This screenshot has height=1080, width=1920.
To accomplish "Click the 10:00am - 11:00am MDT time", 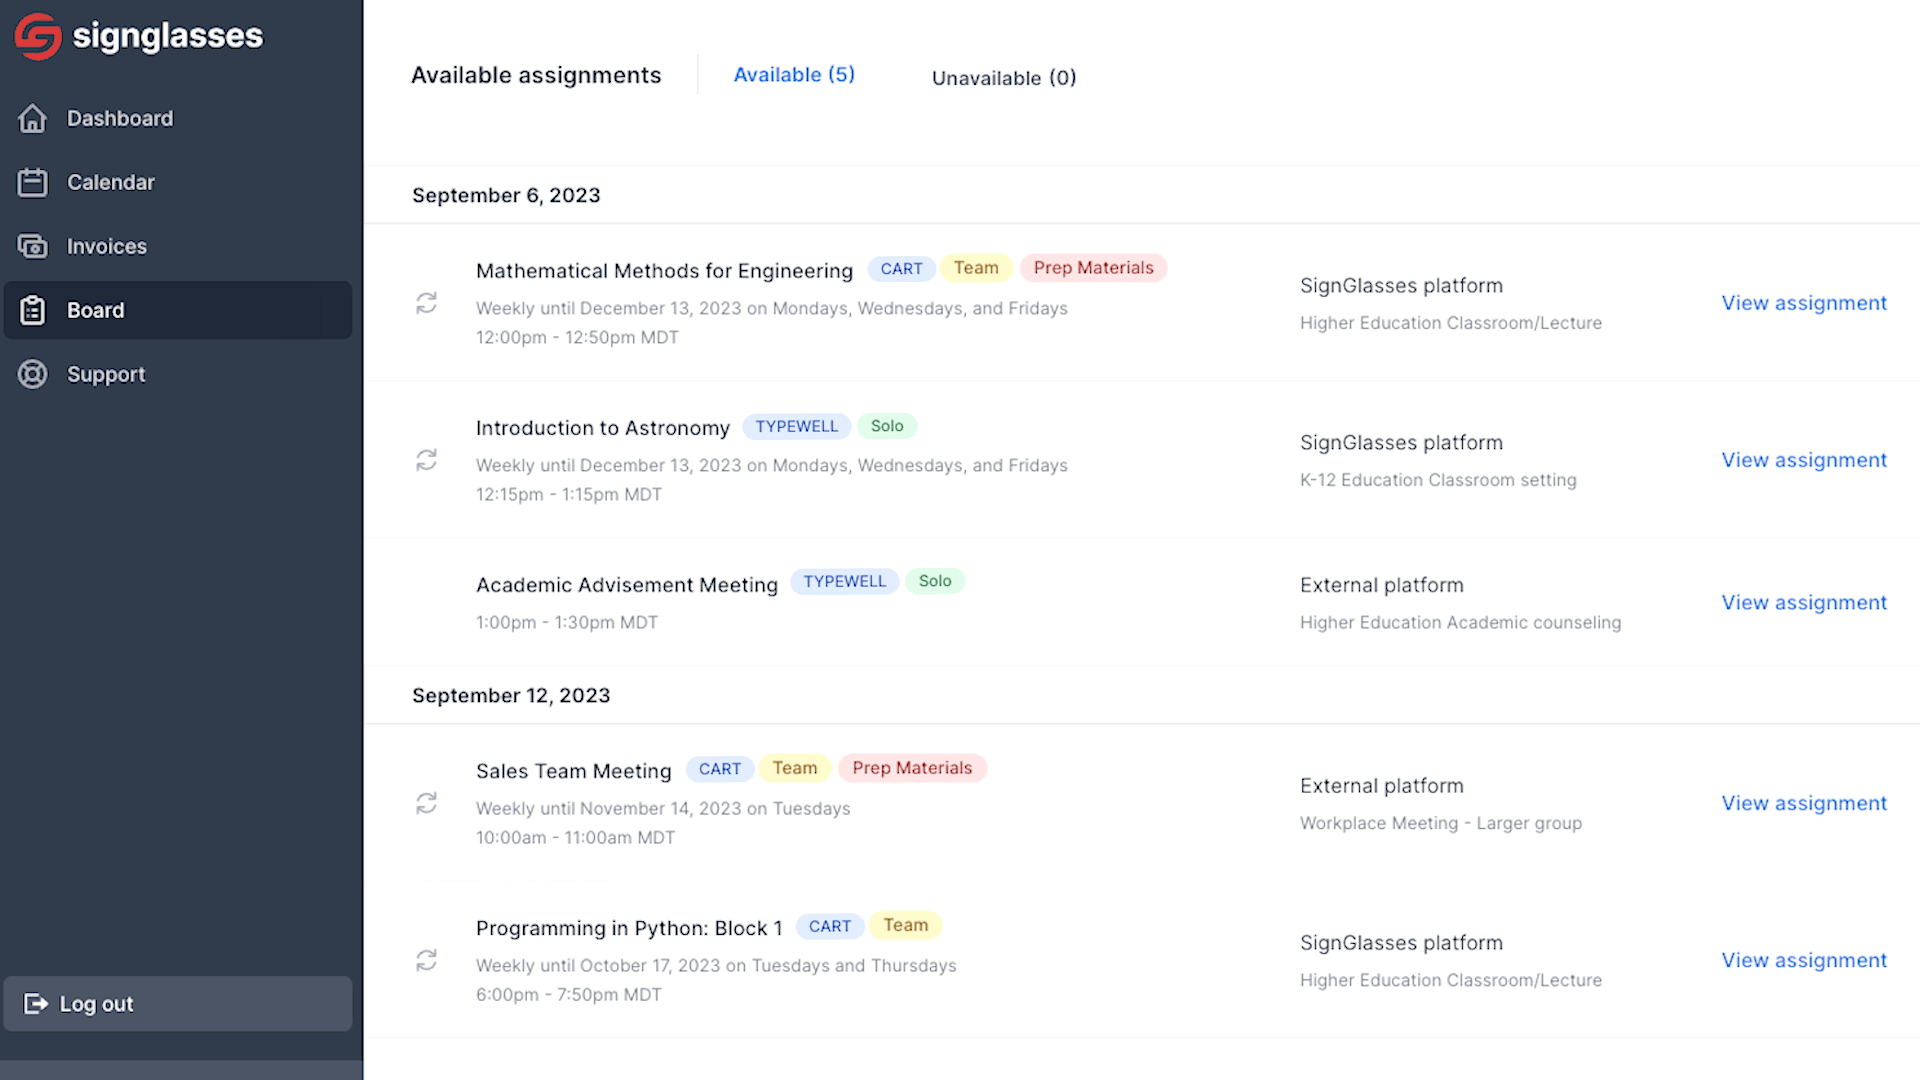I will (x=575, y=837).
